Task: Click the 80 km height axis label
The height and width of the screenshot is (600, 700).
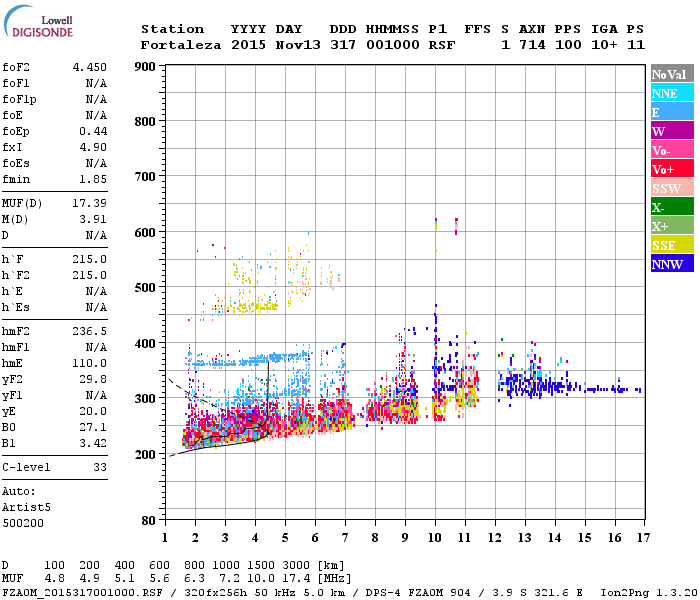Action: point(148,521)
